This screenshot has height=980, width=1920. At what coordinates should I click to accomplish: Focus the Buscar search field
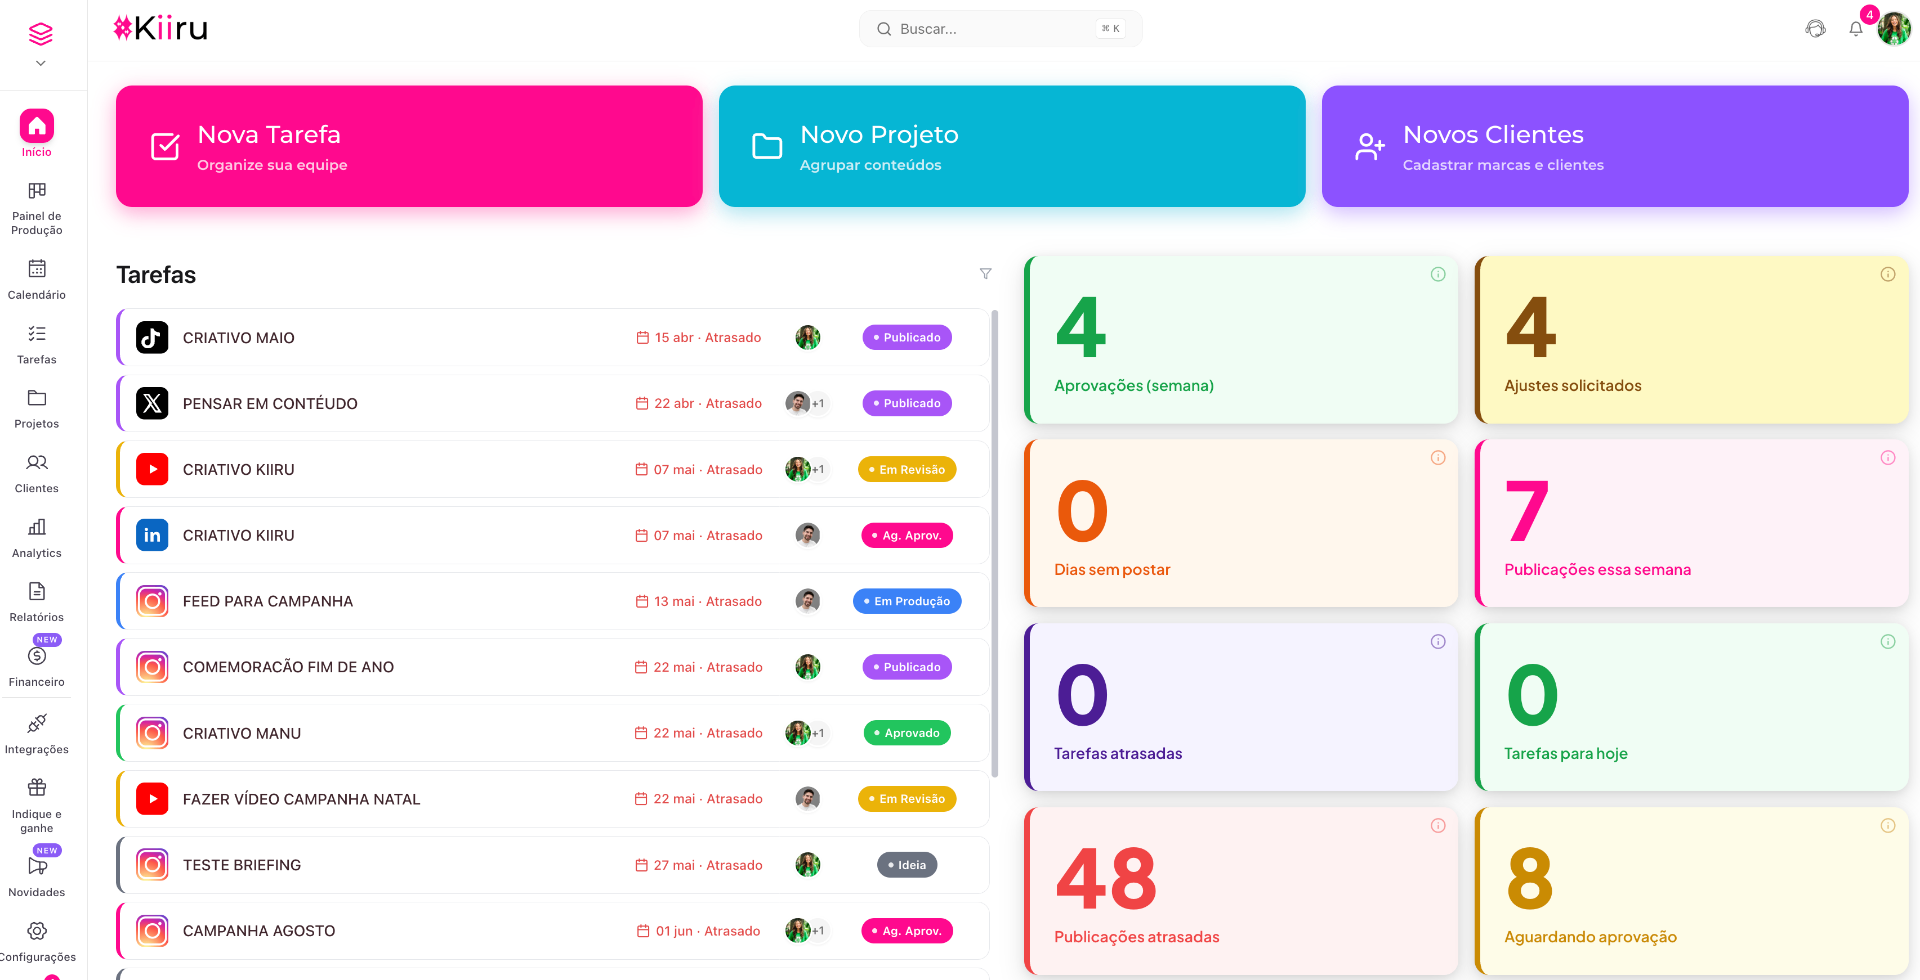[1000, 29]
